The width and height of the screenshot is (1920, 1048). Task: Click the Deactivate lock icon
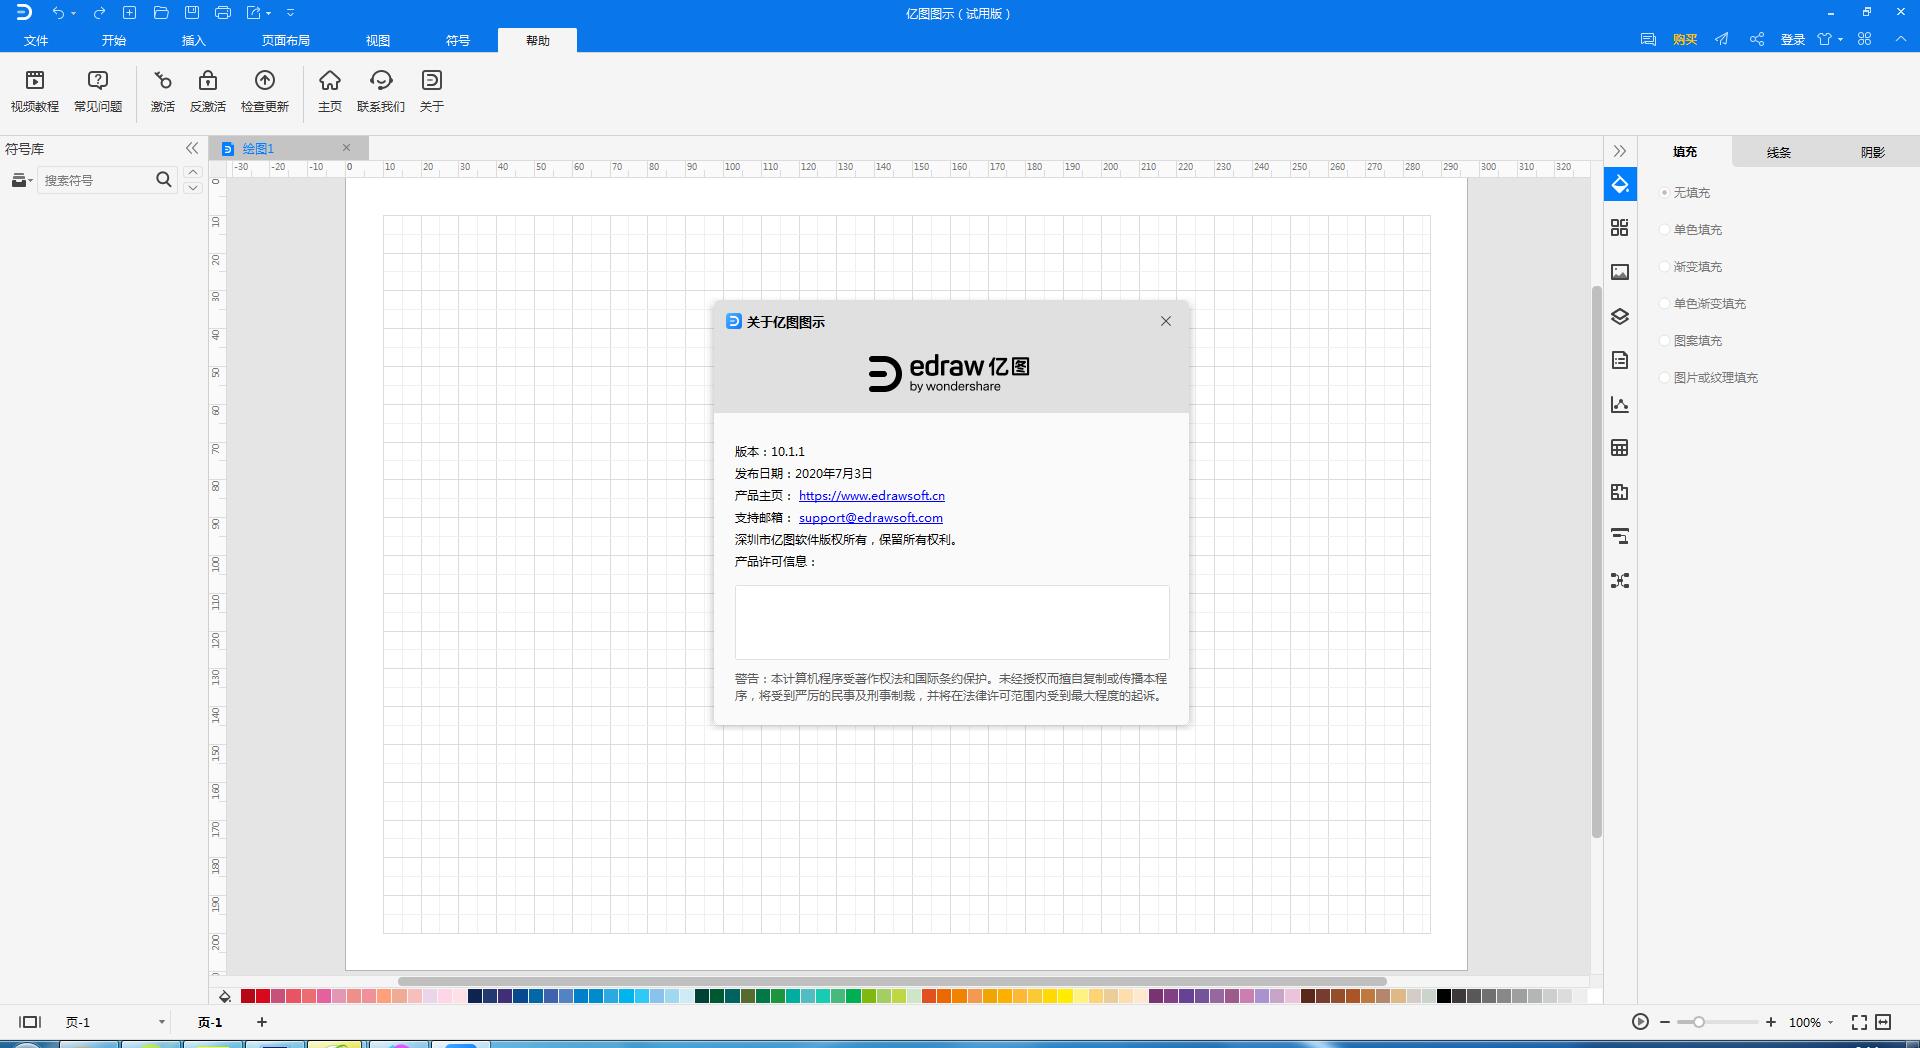pos(208,81)
